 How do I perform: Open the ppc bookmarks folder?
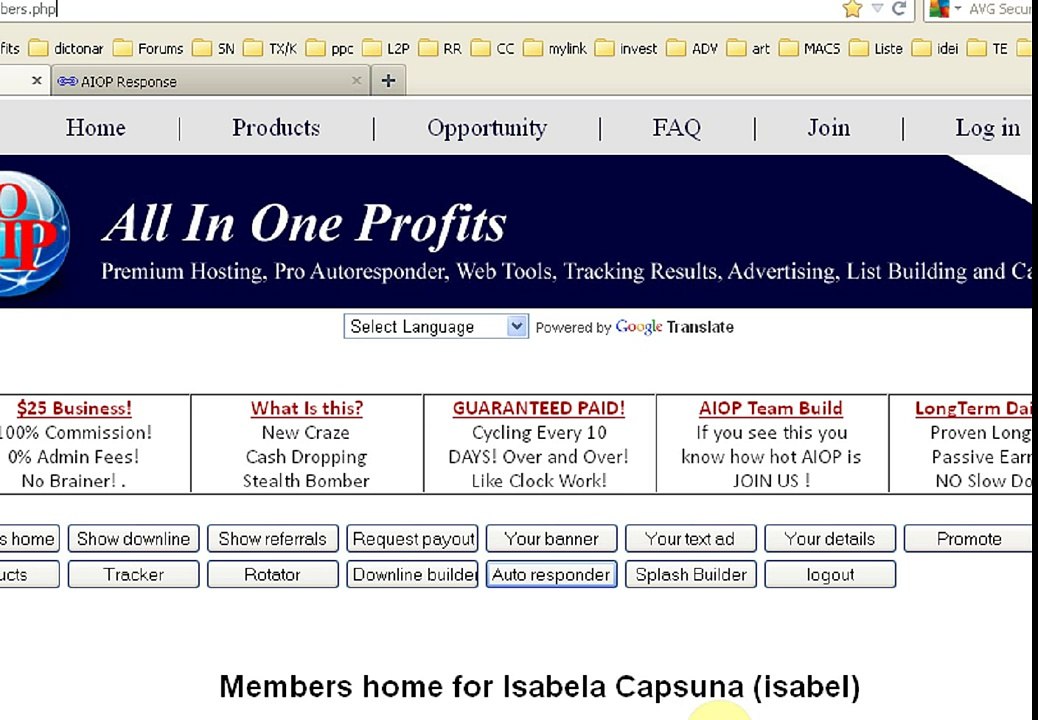coord(330,48)
